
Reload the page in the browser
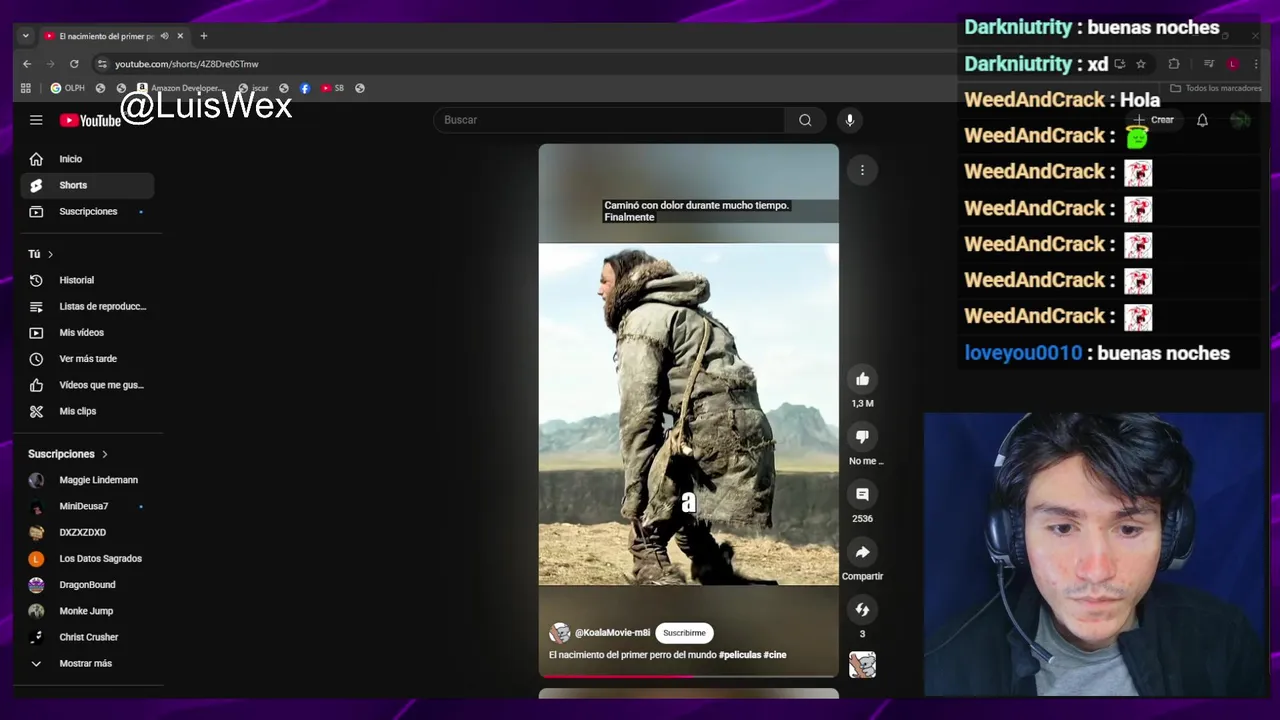point(74,64)
